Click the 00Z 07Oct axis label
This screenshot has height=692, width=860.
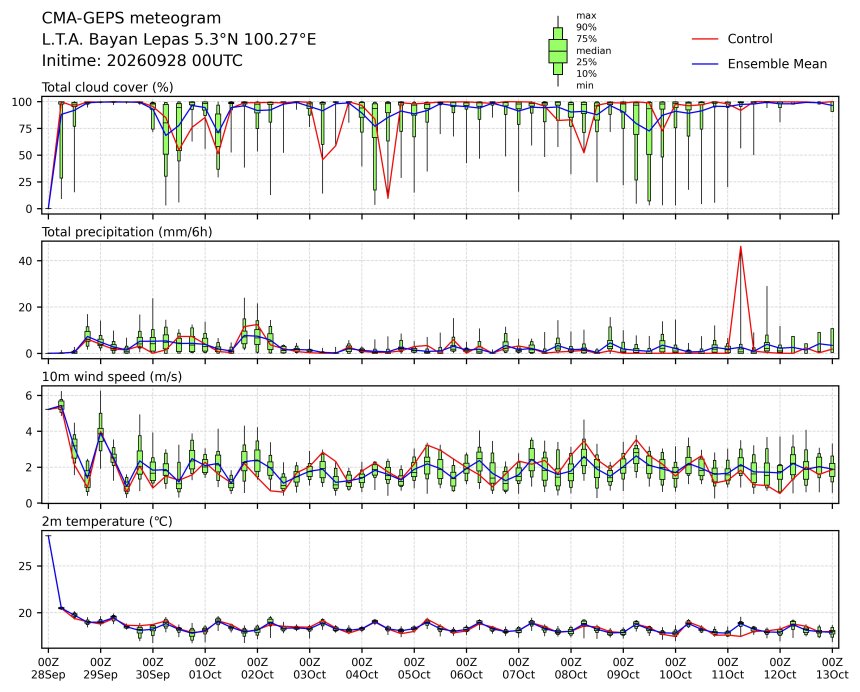click(x=518, y=668)
